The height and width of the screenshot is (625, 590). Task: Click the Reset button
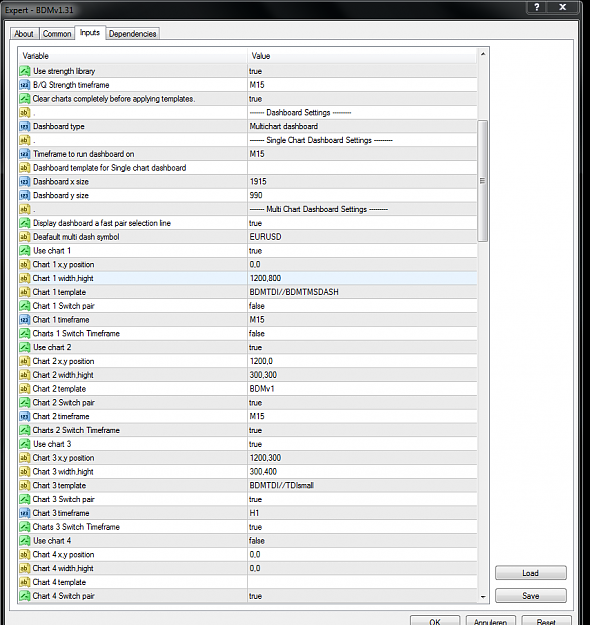click(x=546, y=621)
